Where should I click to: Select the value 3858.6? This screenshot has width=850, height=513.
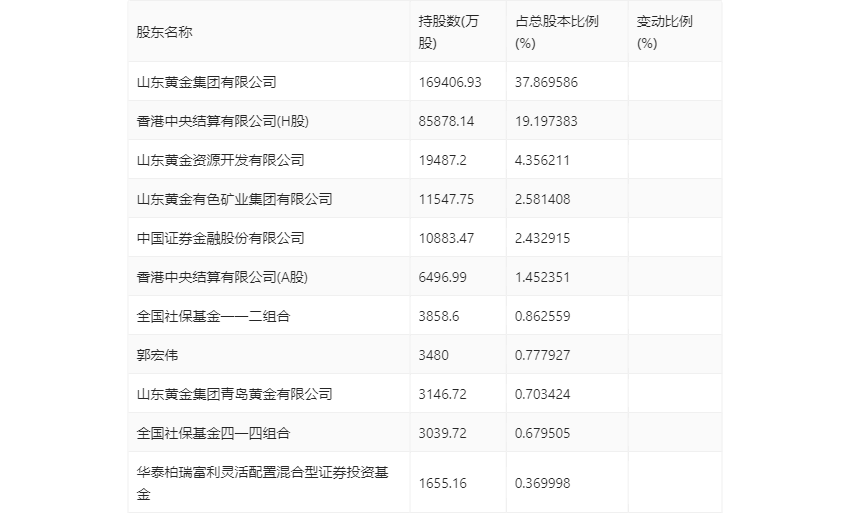[439, 316]
